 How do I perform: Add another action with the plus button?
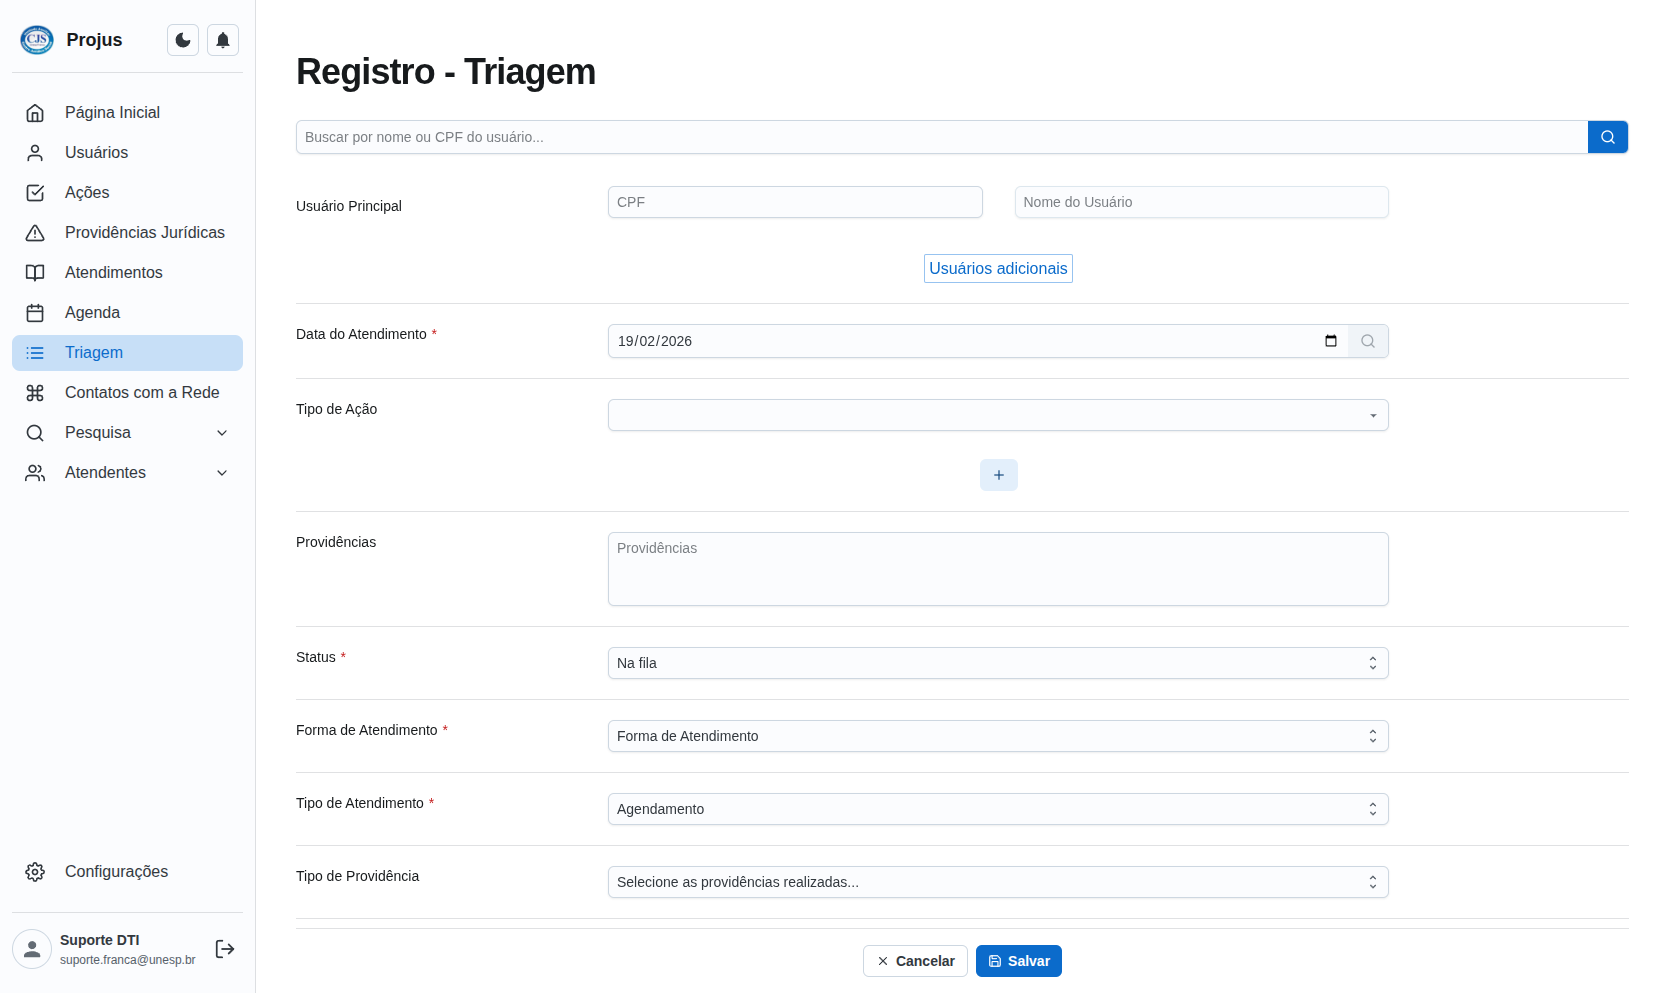998,475
